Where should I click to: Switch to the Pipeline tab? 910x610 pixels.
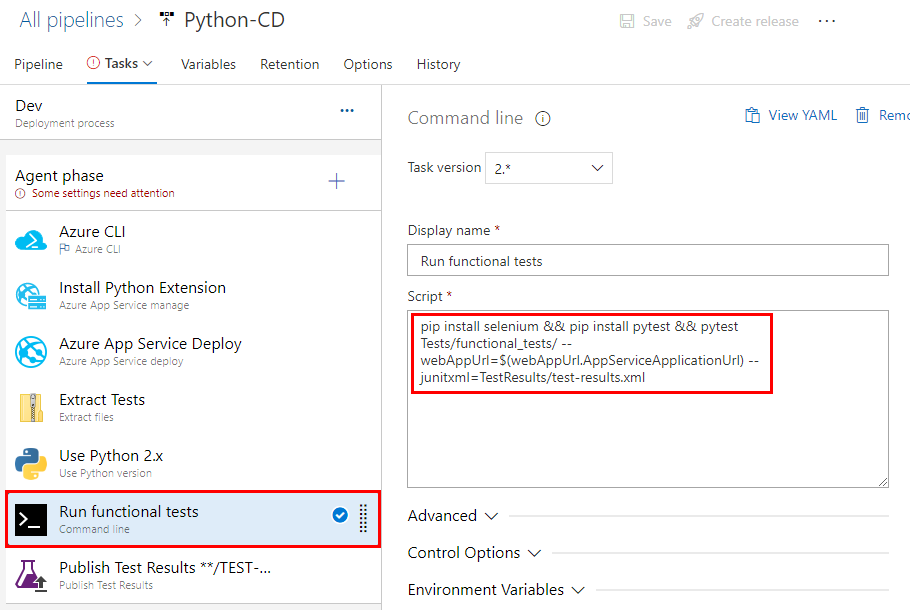click(x=38, y=64)
